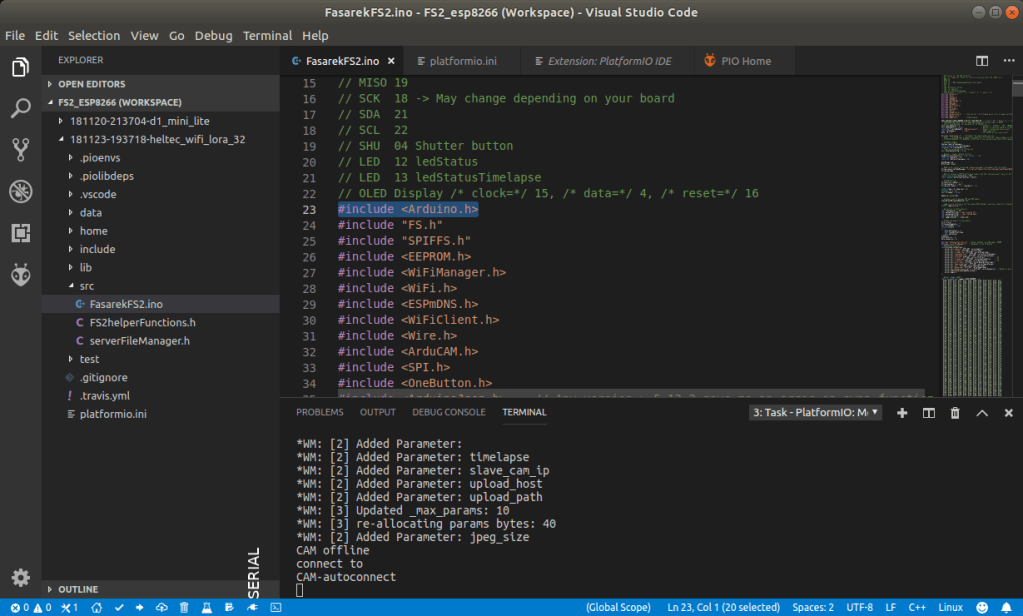Collapse the src folder in Explorer
This screenshot has width=1023, height=616.
86,285
